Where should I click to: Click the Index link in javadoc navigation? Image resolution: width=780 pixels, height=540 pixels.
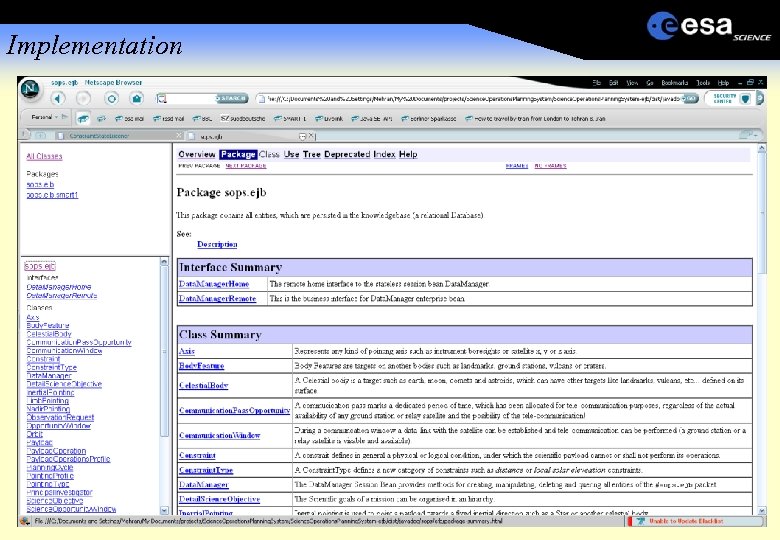385,155
